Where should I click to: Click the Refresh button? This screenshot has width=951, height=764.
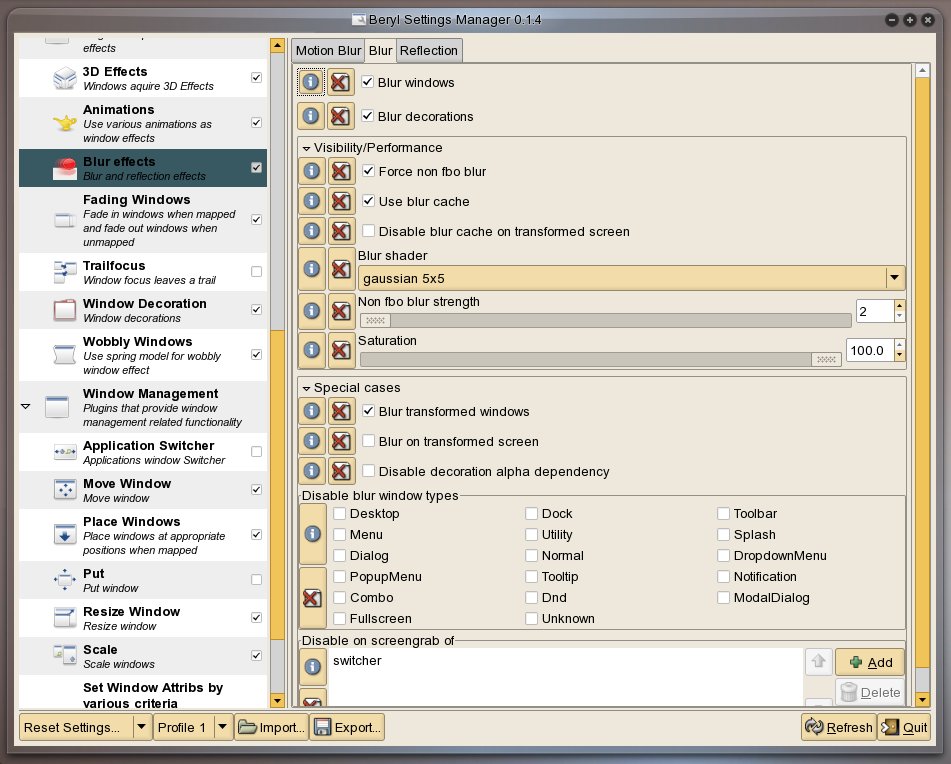pyautogui.click(x=839, y=727)
